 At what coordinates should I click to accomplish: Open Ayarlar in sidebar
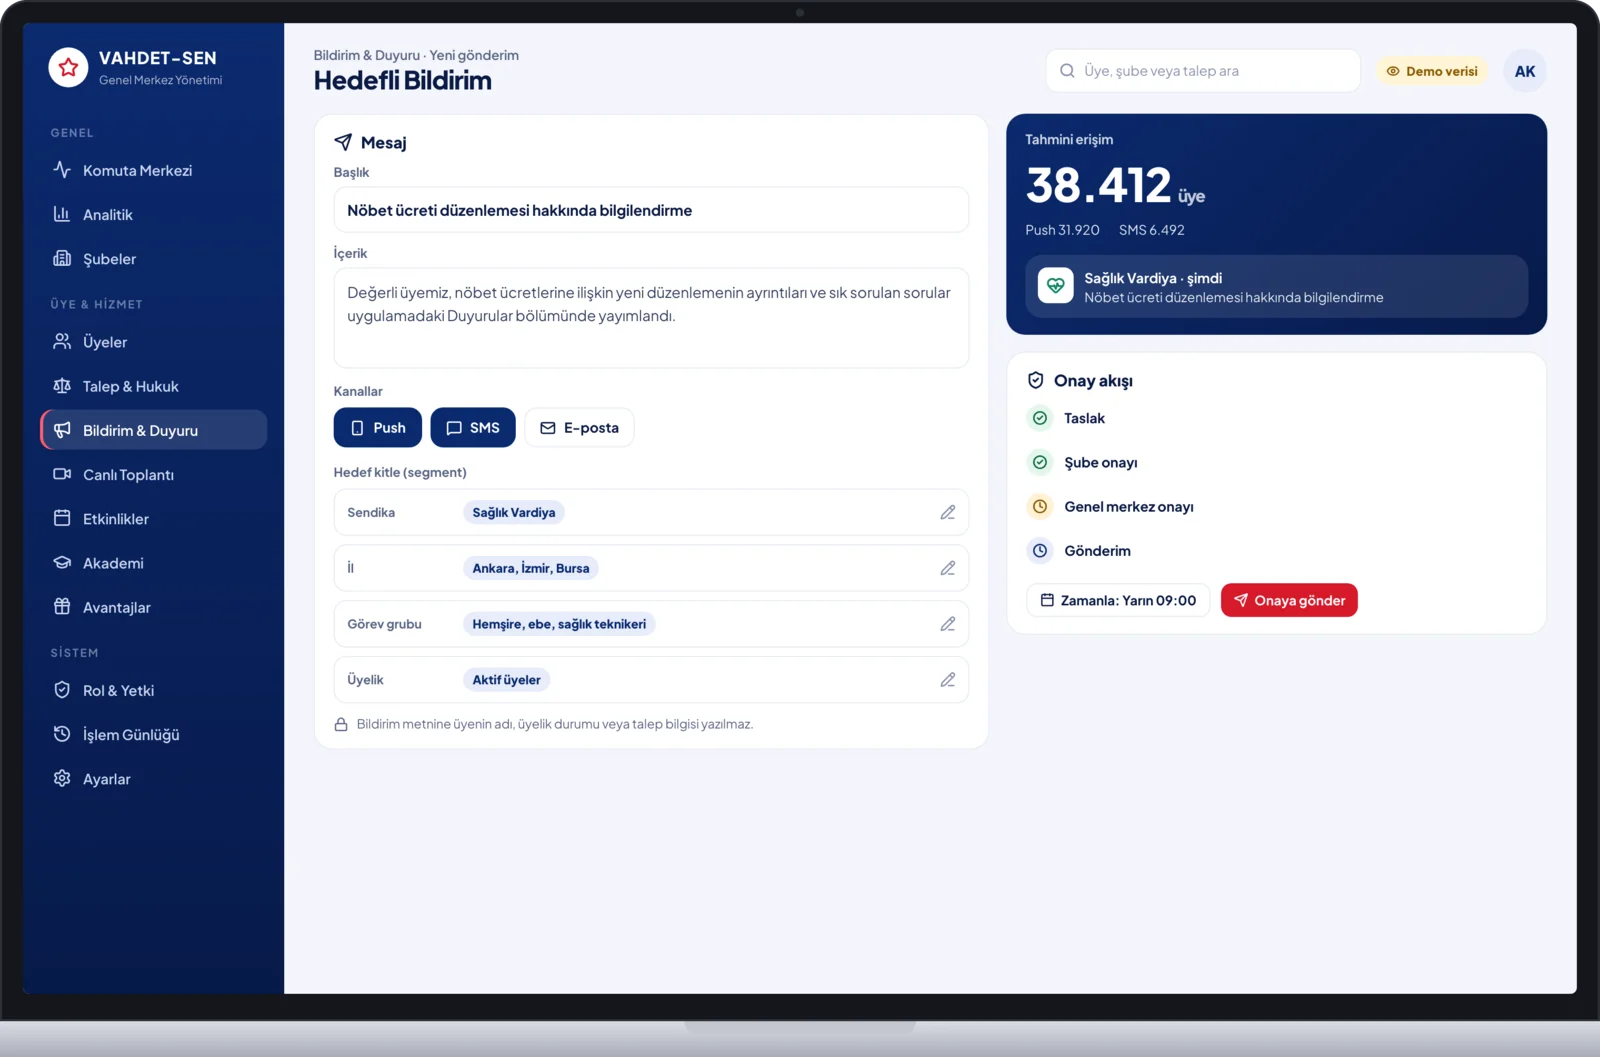[153, 779]
